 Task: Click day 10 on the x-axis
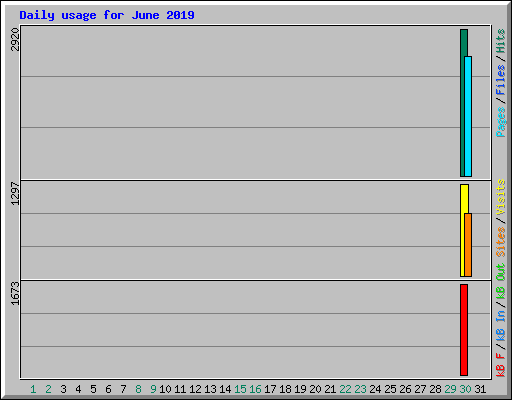click(165, 389)
